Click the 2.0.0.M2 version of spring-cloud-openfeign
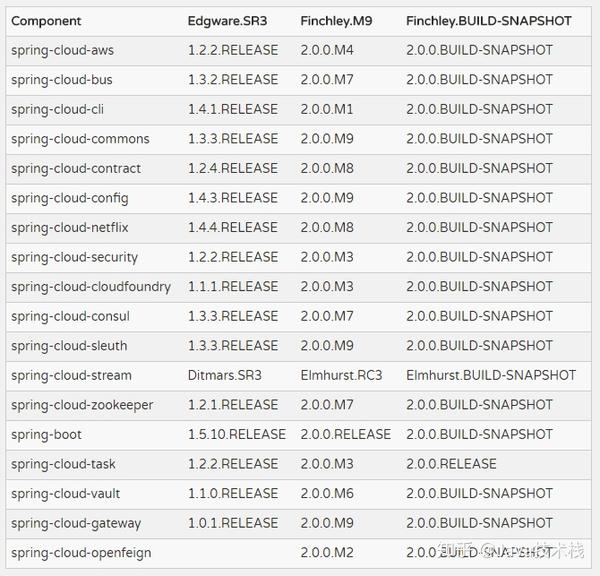This screenshot has width=600, height=576. click(327, 553)
